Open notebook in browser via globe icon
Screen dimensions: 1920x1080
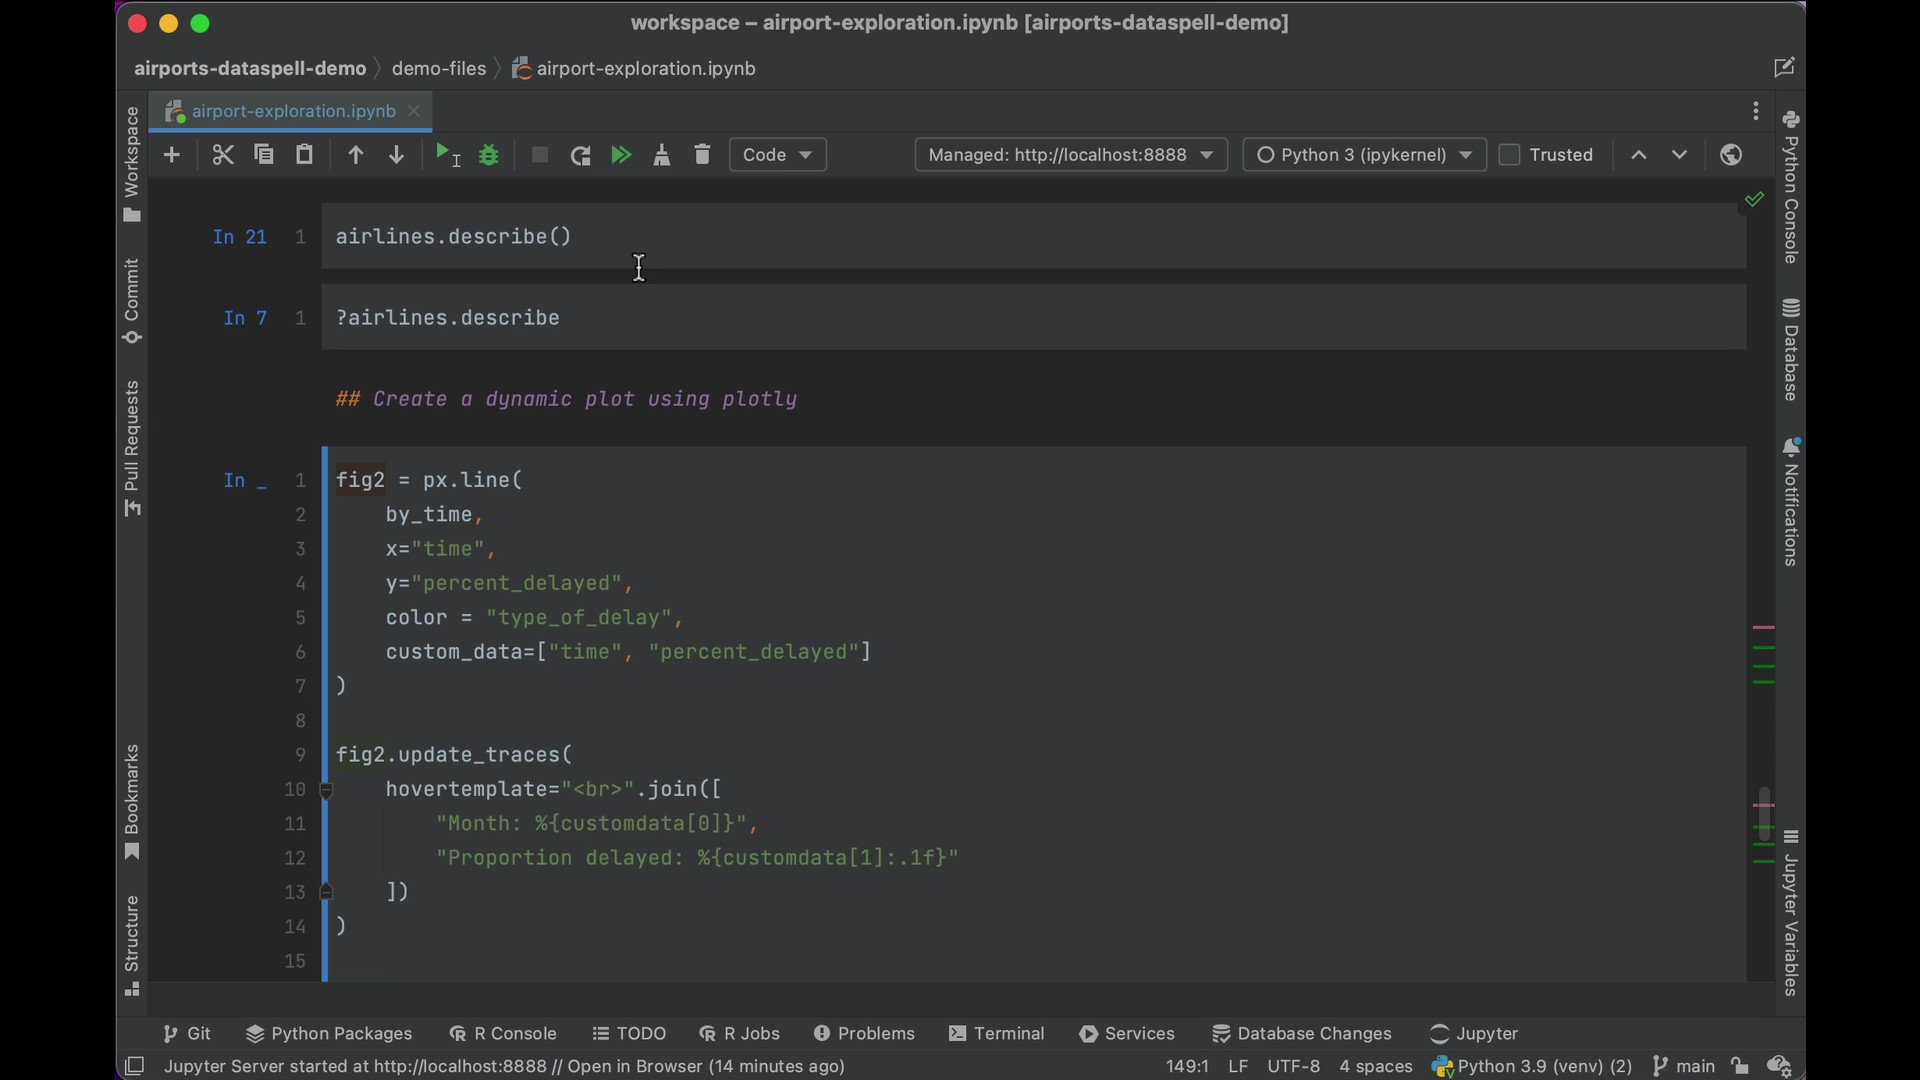click(x=1731, y=155)
